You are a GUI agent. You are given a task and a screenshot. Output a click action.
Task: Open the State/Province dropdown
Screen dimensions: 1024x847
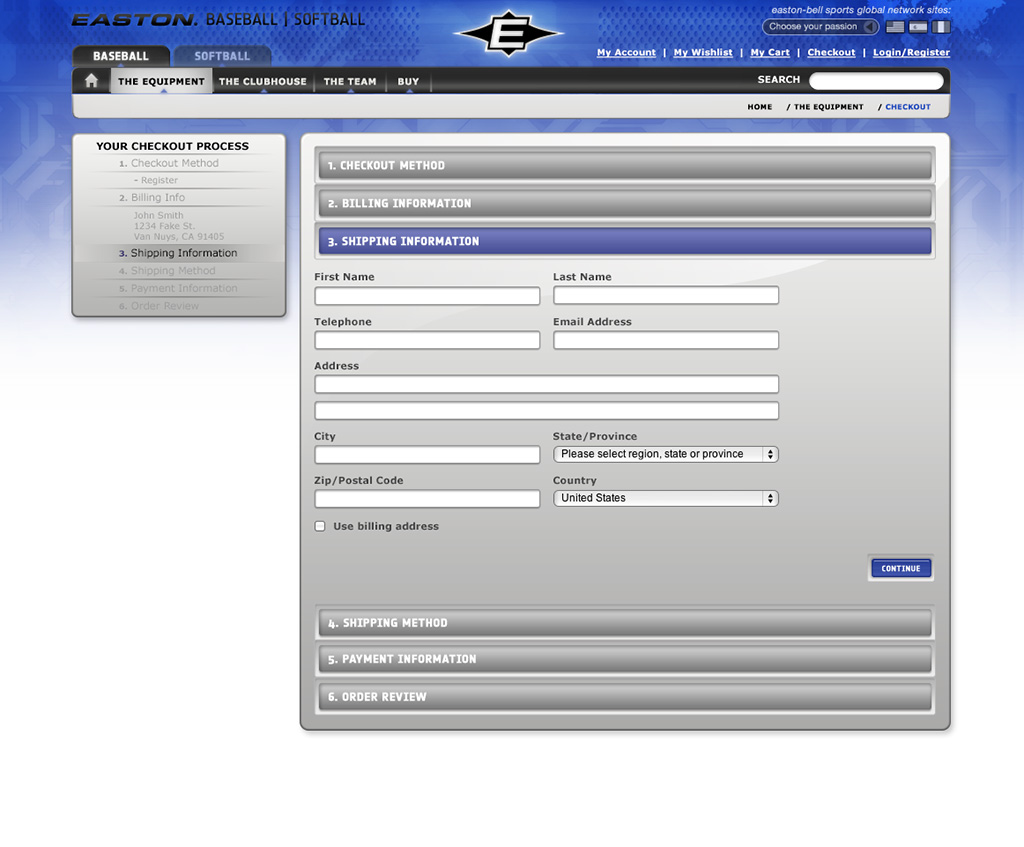point(665,454)
